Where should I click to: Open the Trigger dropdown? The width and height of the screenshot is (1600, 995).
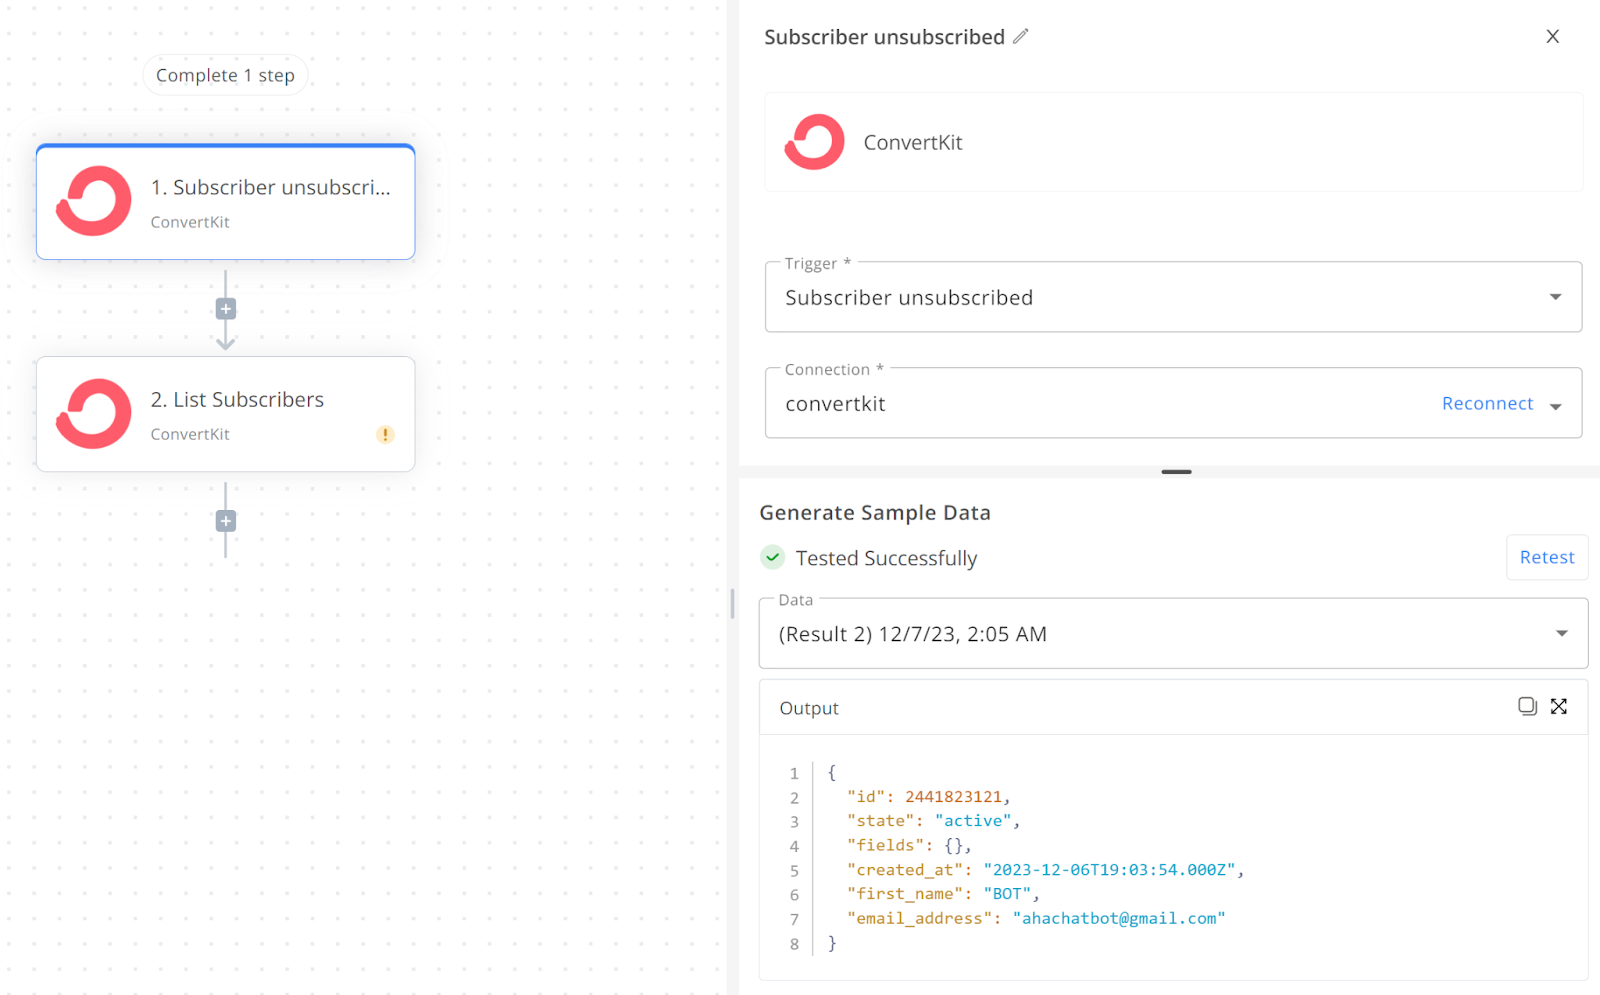point(1173,297)
